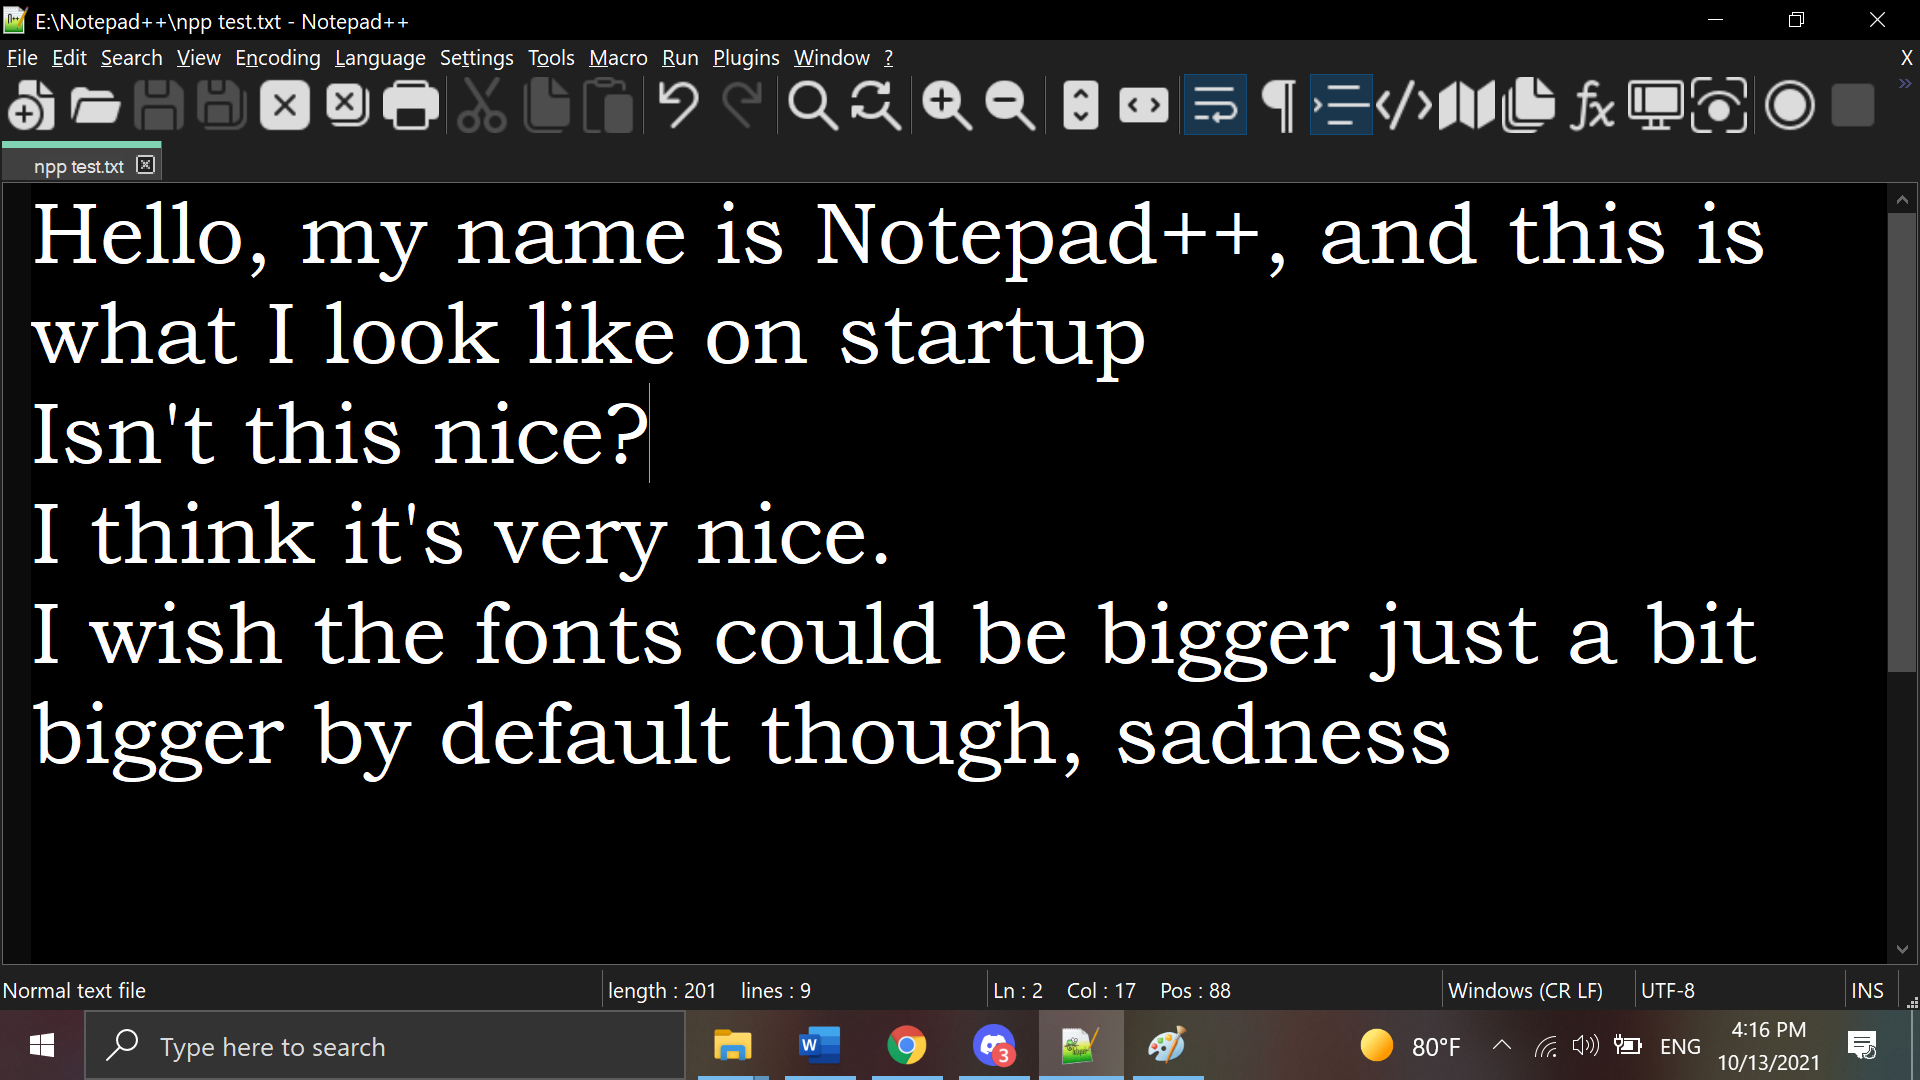
Task: Open Chrome from taskbar
Action: click(x=906, y=1046)
